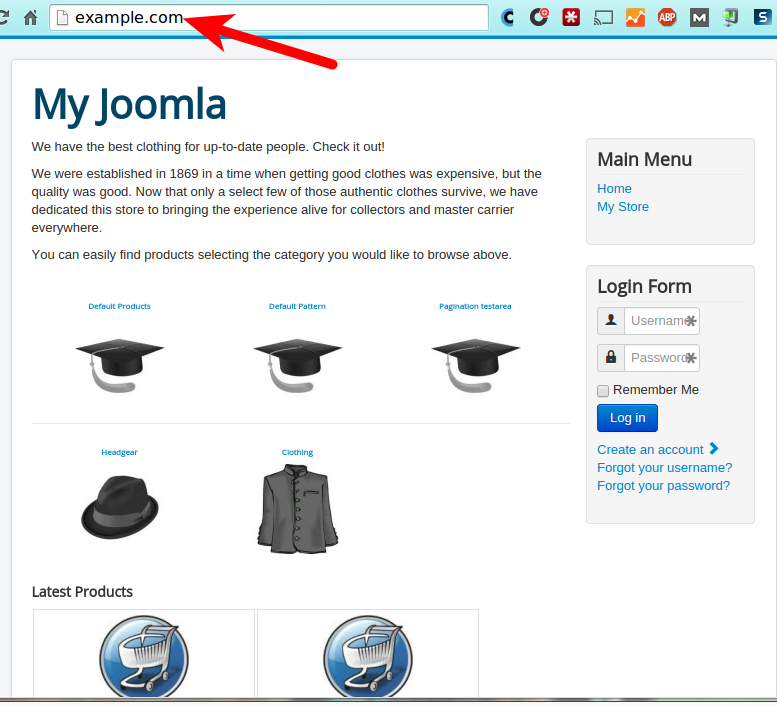
Task: Open the Default Pattern category link
Action: pyautogui.click(x=297, y=306)
